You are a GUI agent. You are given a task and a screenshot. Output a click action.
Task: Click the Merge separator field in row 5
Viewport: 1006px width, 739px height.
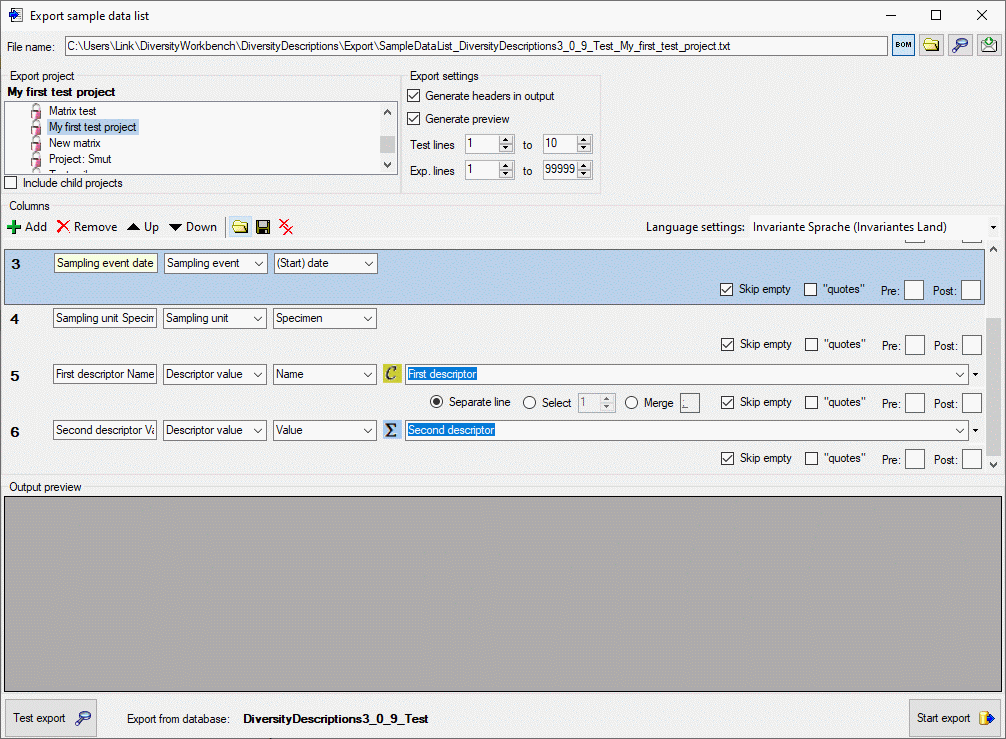[690, 403]
